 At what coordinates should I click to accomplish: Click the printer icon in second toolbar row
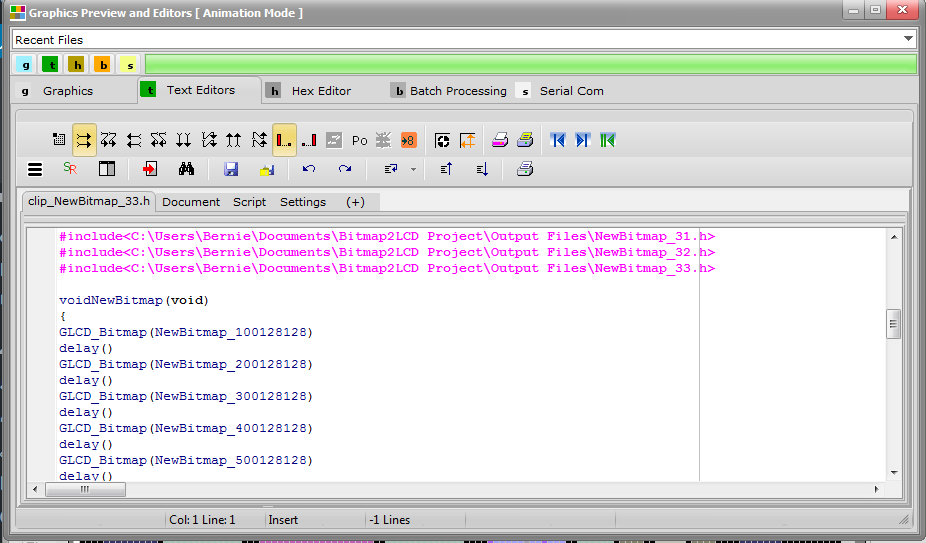click(524, 169)
